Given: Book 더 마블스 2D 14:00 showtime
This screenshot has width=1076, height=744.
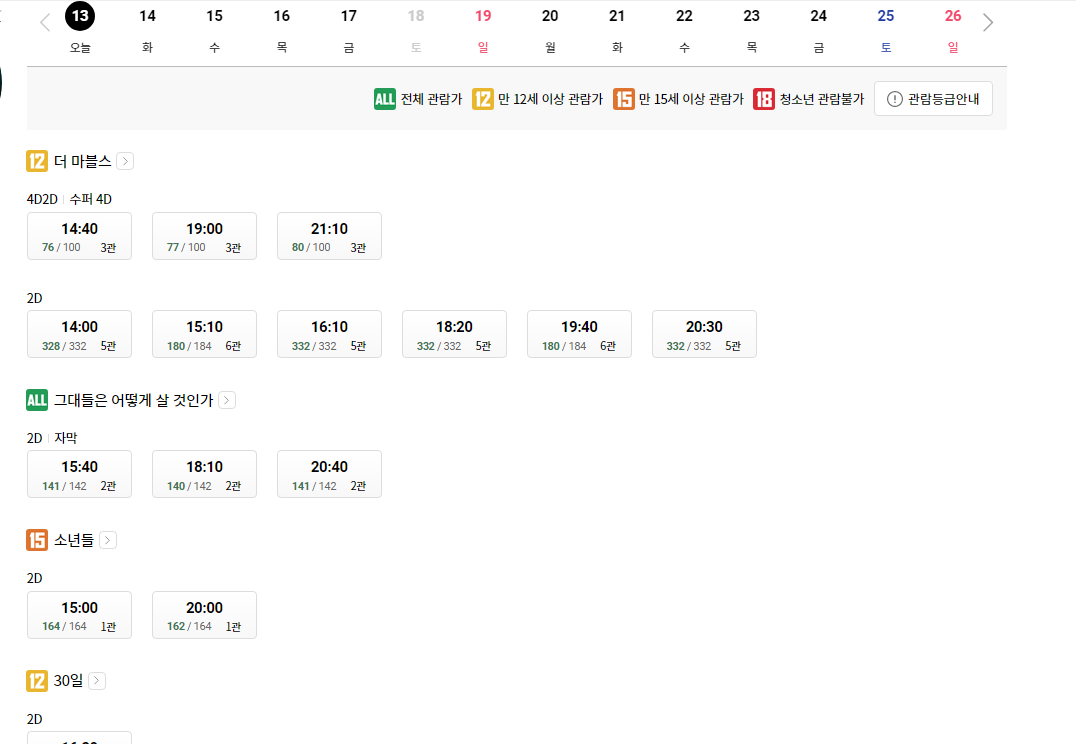Looking at the screenshot, I should click(80, 334).
